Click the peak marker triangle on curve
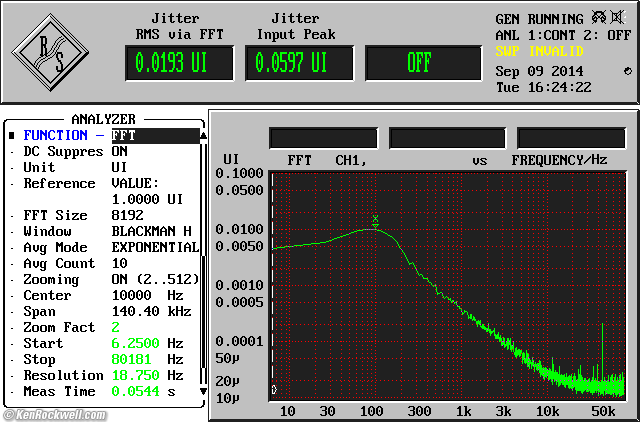Screen dimensions: 640x422 click(x=375, y=227)
